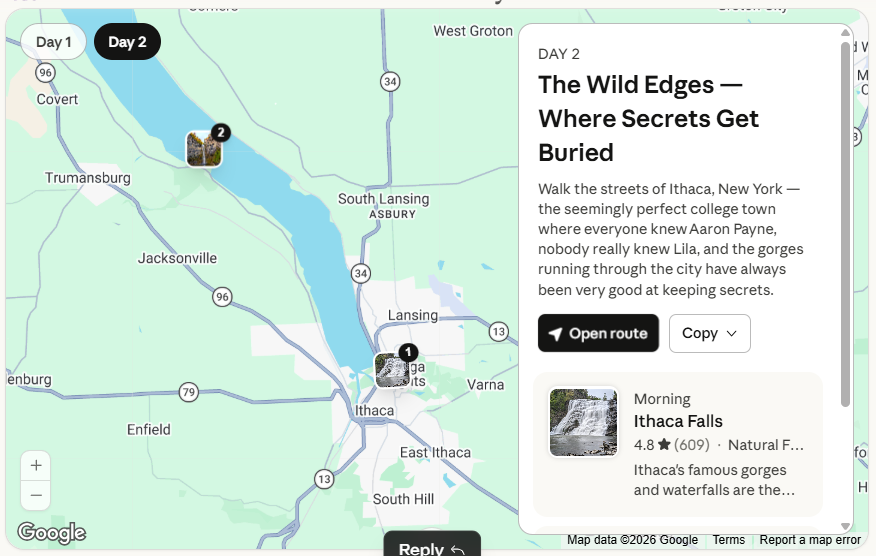The width and height of the screenshot is (876, 556).
Task: Zoom in on the map
Action: (x=36, y=465)
